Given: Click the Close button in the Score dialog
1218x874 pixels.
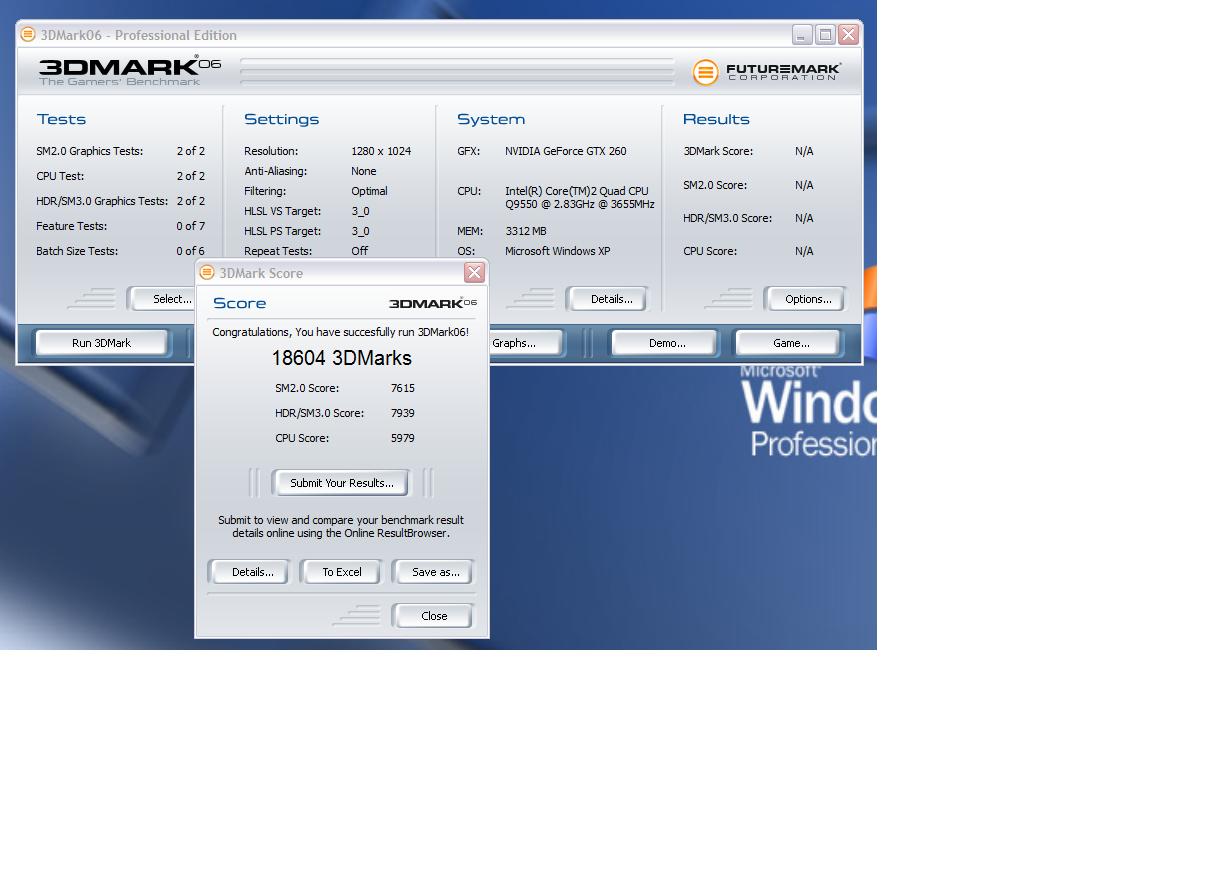Looking at the screenshot, I should point(434,616).
